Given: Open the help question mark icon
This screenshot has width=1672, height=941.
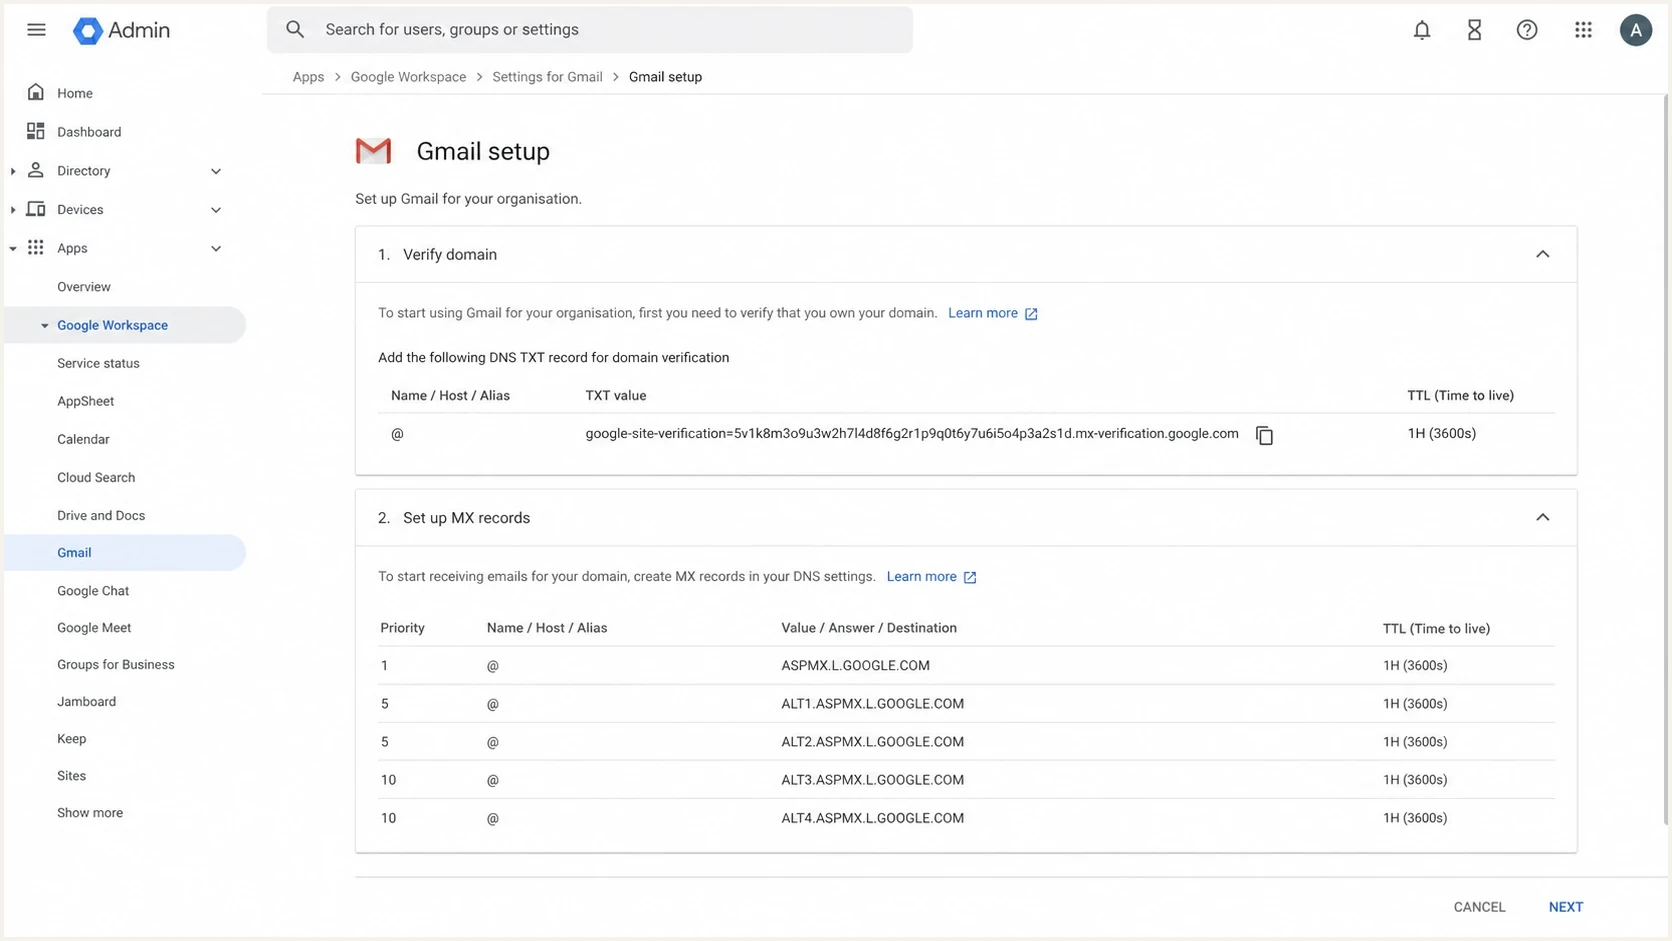Looking at the screenshot, I should [1527, 30].
